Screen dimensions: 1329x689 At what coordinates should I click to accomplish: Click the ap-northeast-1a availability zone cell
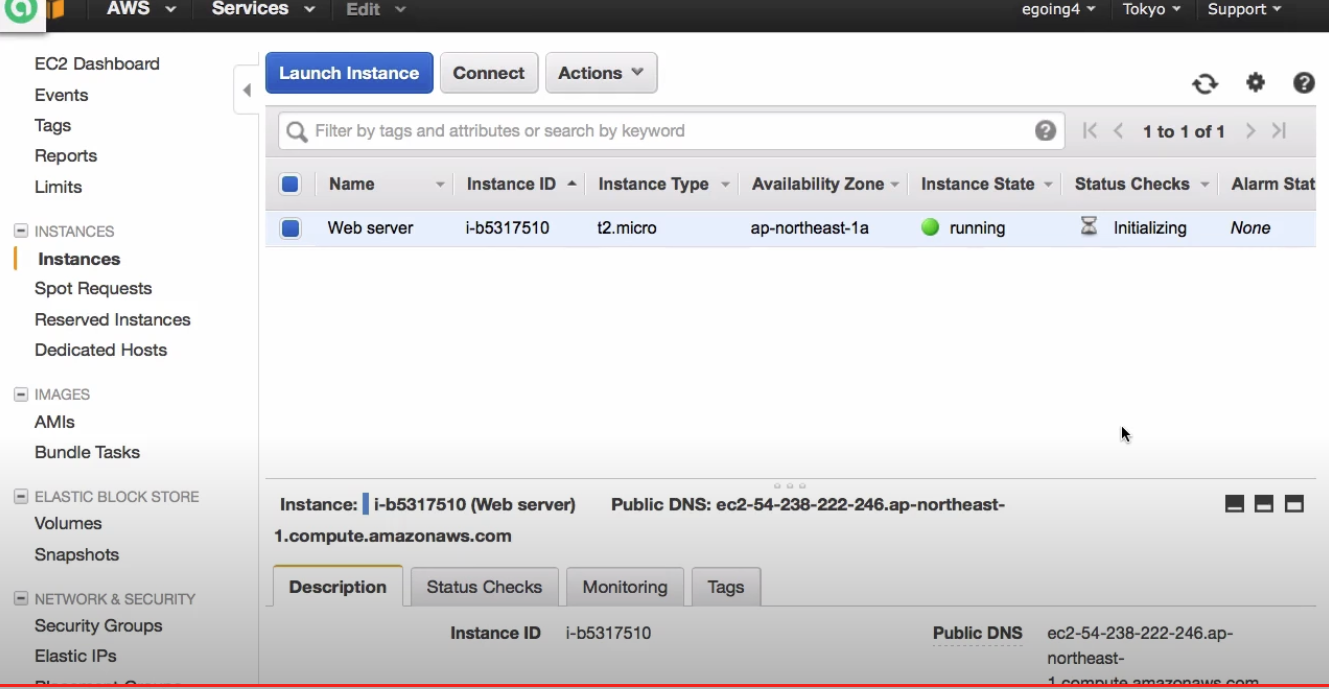pyautogui.click(x=810, y=228)
